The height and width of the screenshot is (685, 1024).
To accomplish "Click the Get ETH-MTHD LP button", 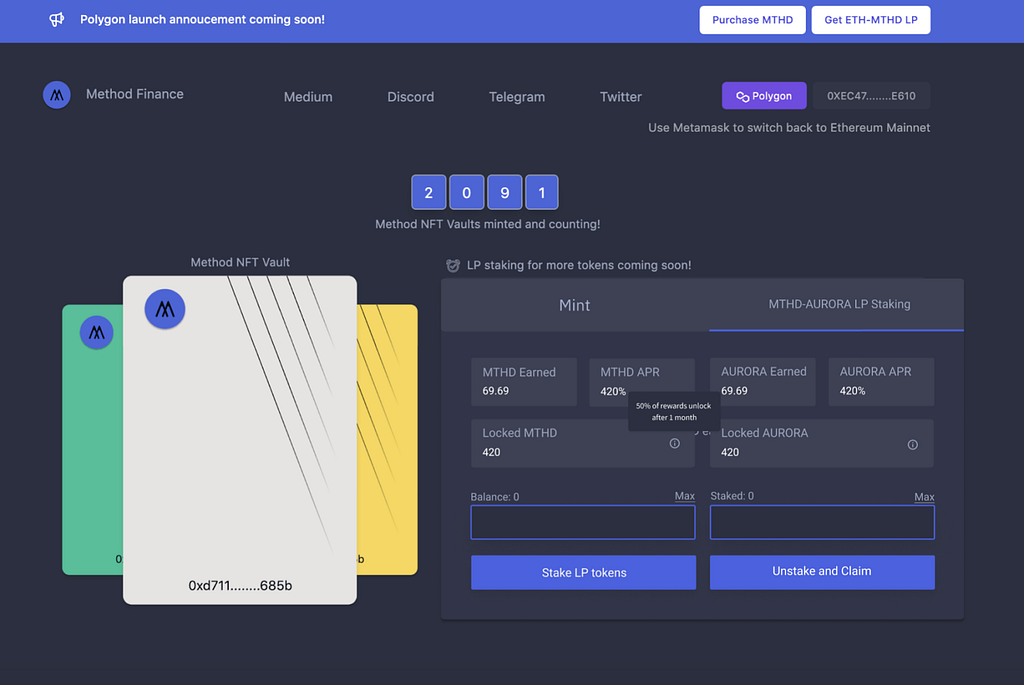I will point(871,20).
